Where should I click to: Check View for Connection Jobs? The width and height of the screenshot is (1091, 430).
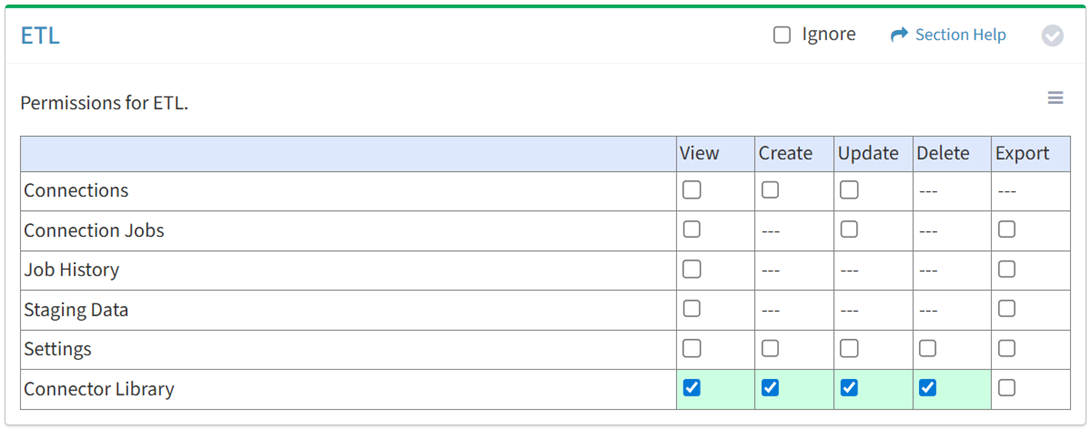pyautogui.click(x=692, y=230)
